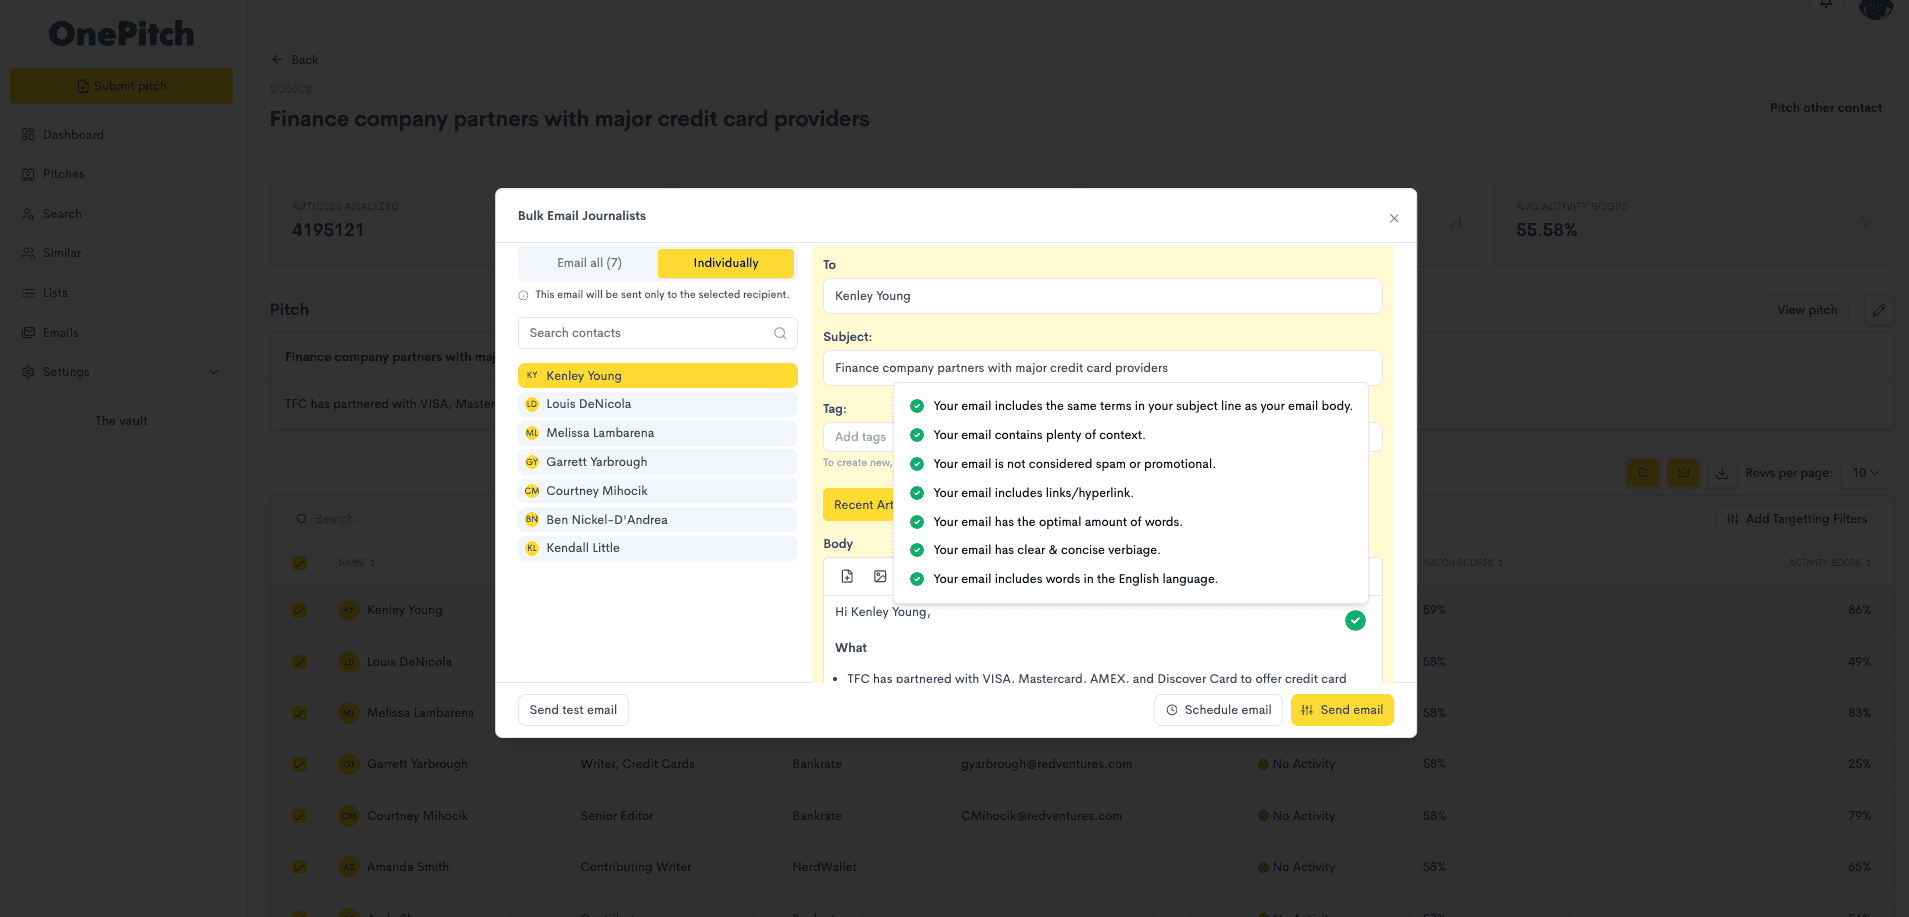Select Melissa Lambarena in contact list

657,433
